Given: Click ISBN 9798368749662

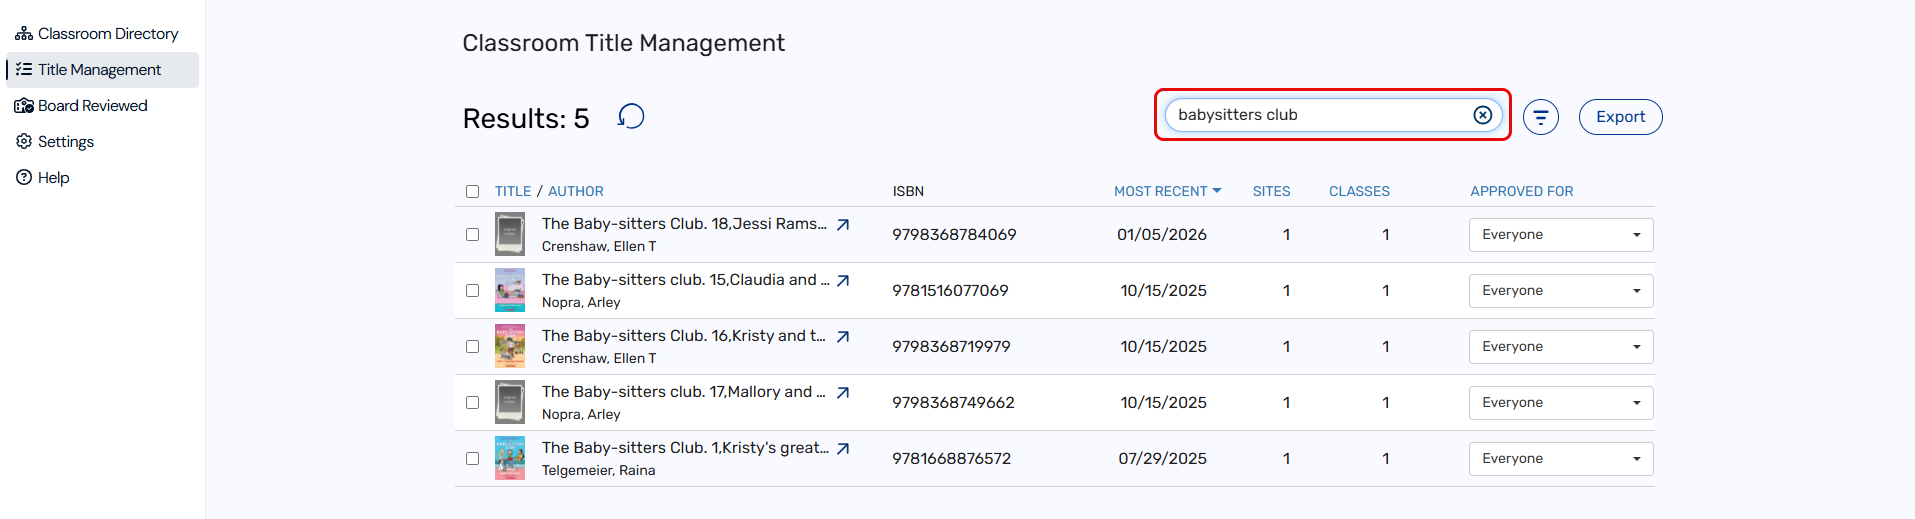Looking at the screenshot, I should [953, 403].
